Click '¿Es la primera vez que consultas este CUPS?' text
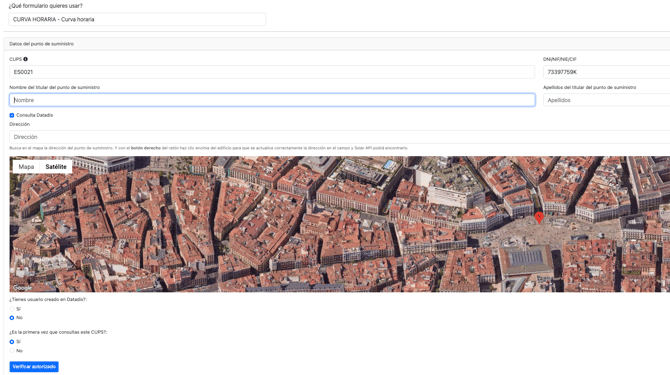Image resolution: width=670 pixels, height=375 pixels. (58, 332)
